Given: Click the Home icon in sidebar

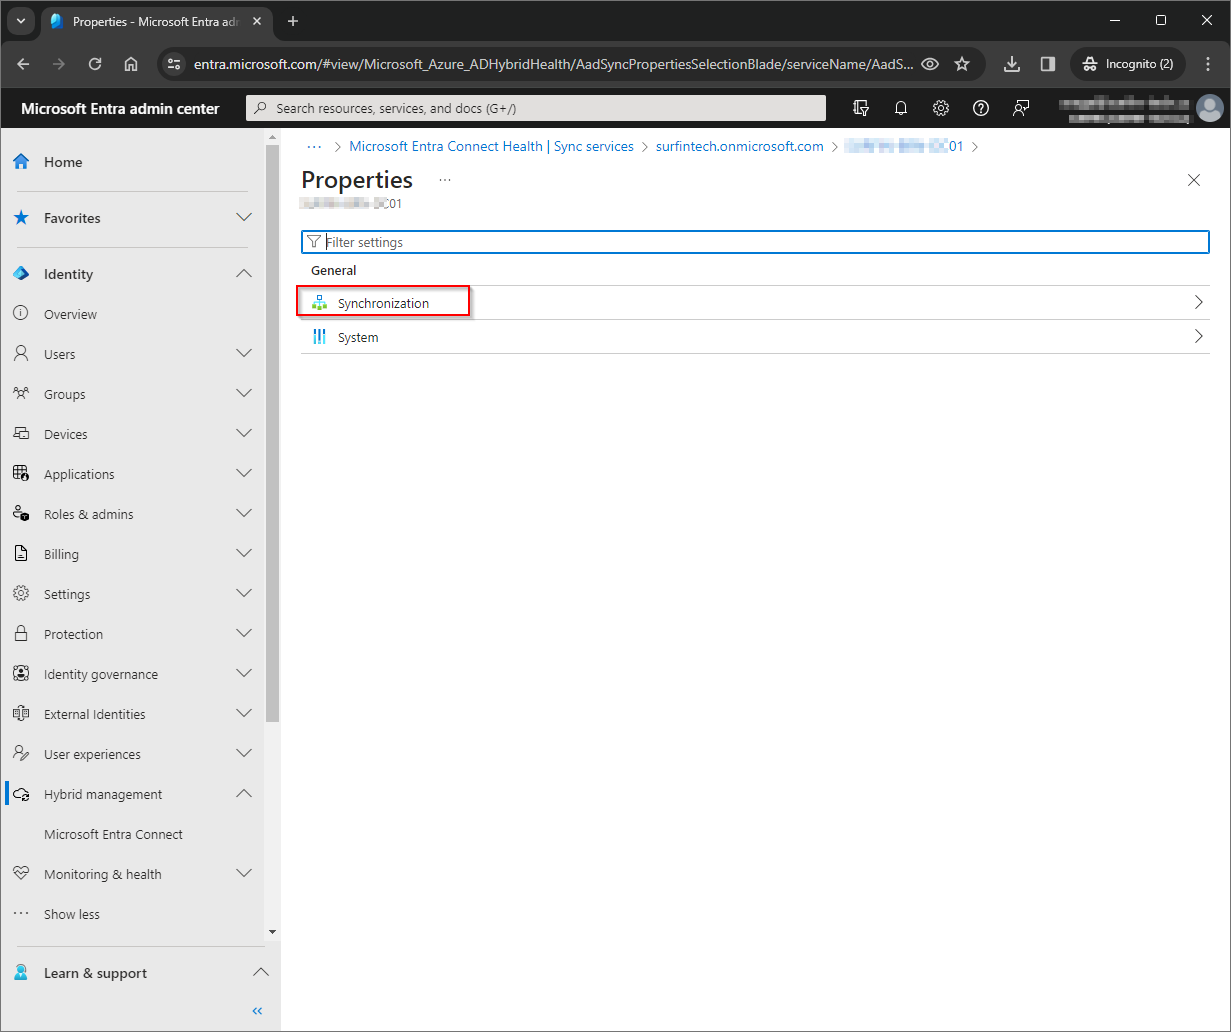Looking at the screenshot, I should click(21, 162).
